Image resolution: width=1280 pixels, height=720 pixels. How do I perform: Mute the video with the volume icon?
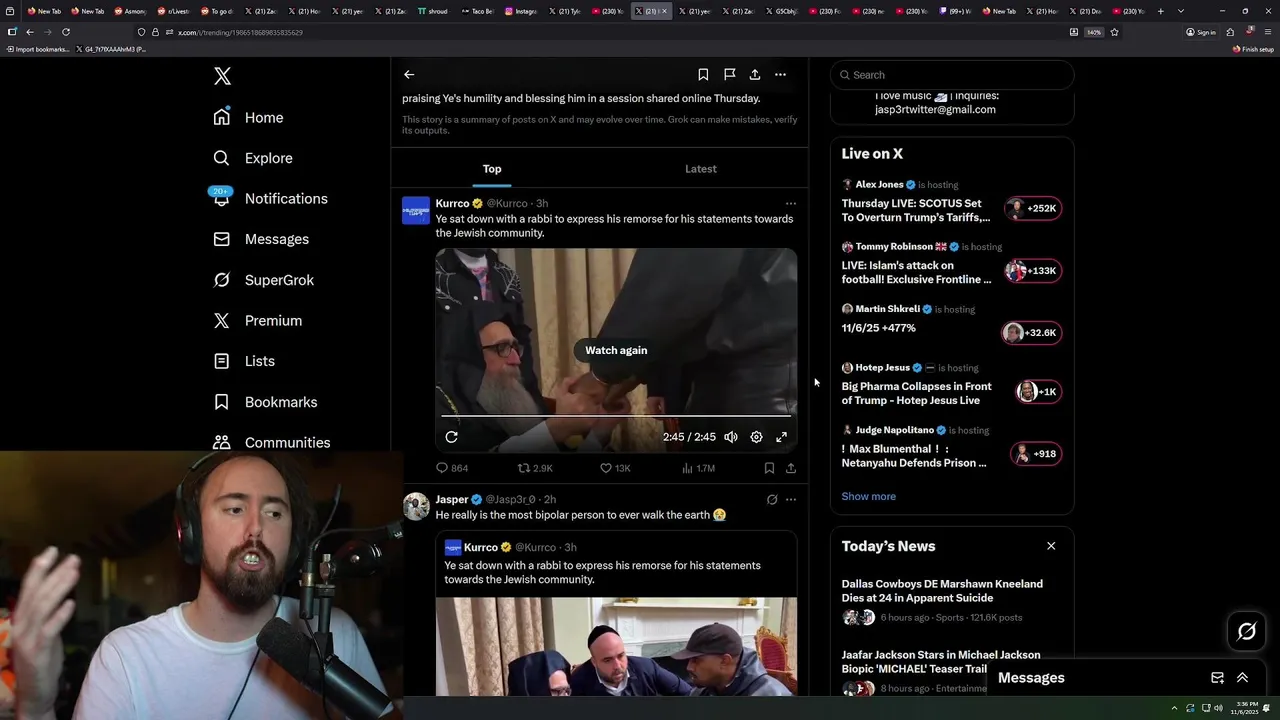731,437
